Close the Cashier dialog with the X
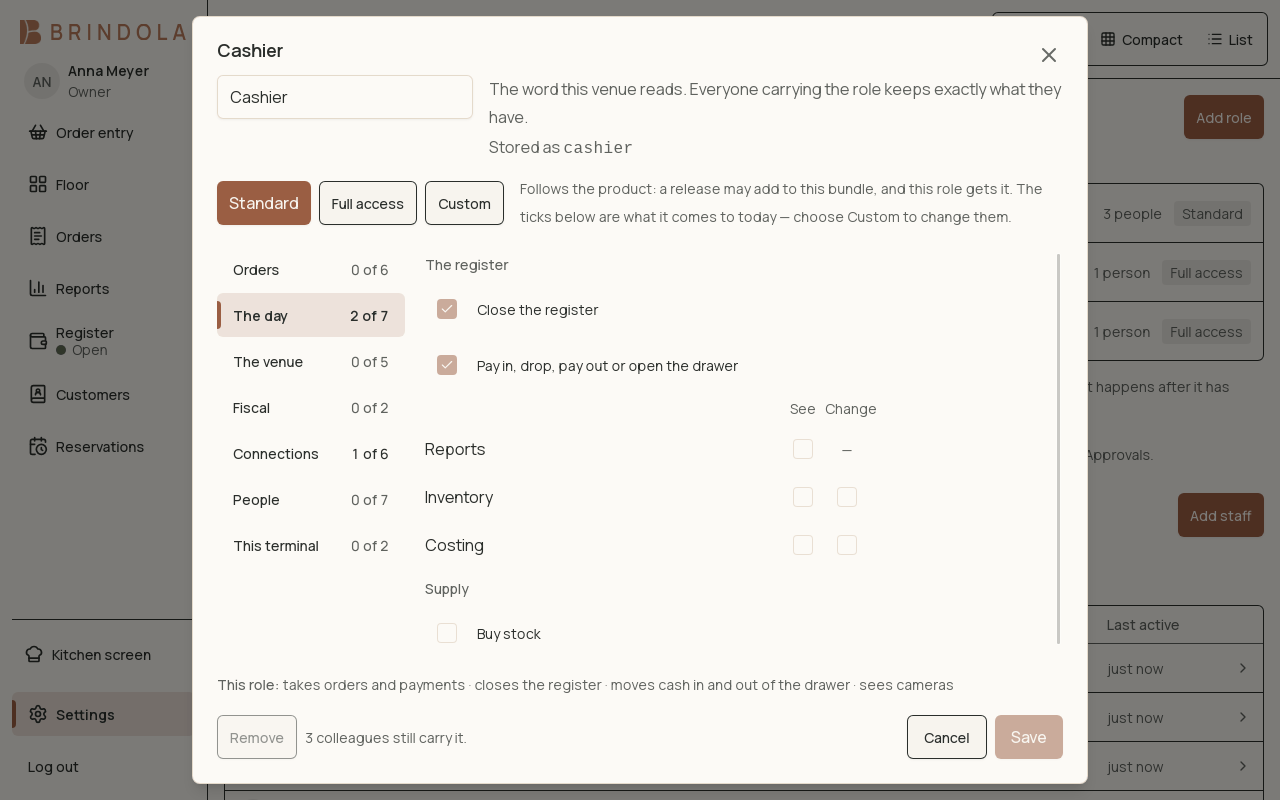The image size is (1280, 800). pos(1049,55)
